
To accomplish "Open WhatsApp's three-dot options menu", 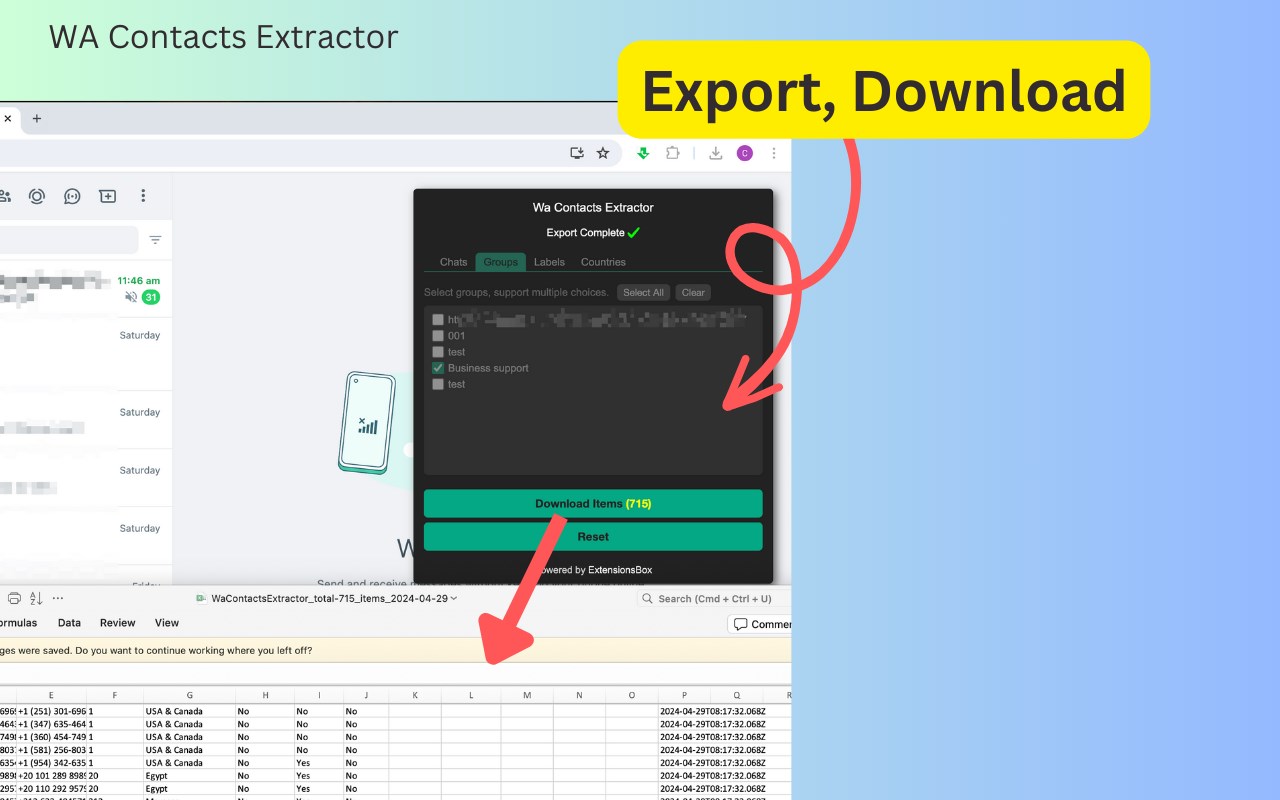I will (144, 196).
